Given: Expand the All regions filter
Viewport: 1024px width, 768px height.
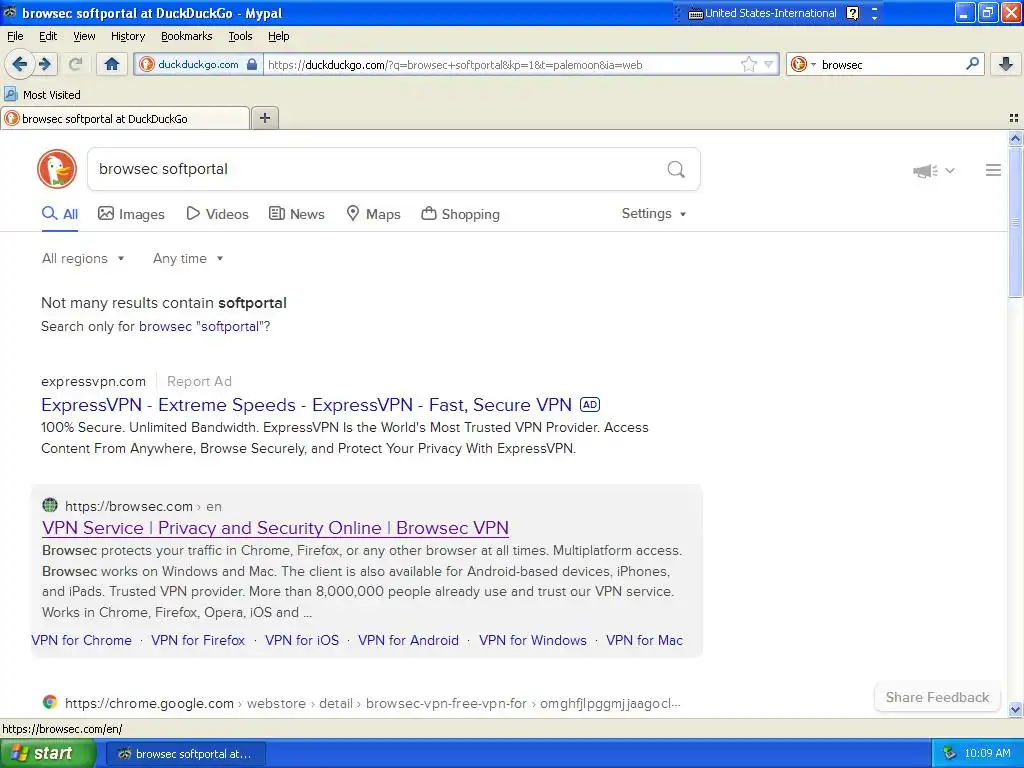Looking at the screenshot, I should 83,259.
